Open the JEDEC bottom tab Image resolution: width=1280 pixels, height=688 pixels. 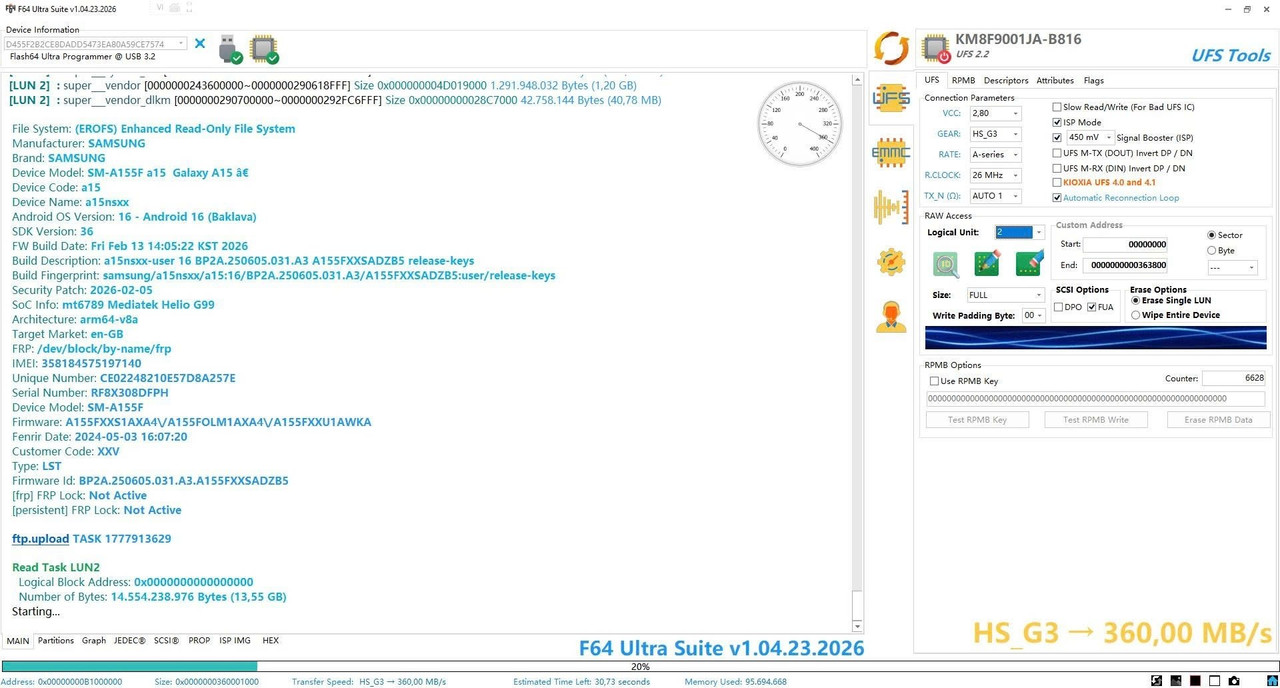point(130,640)
